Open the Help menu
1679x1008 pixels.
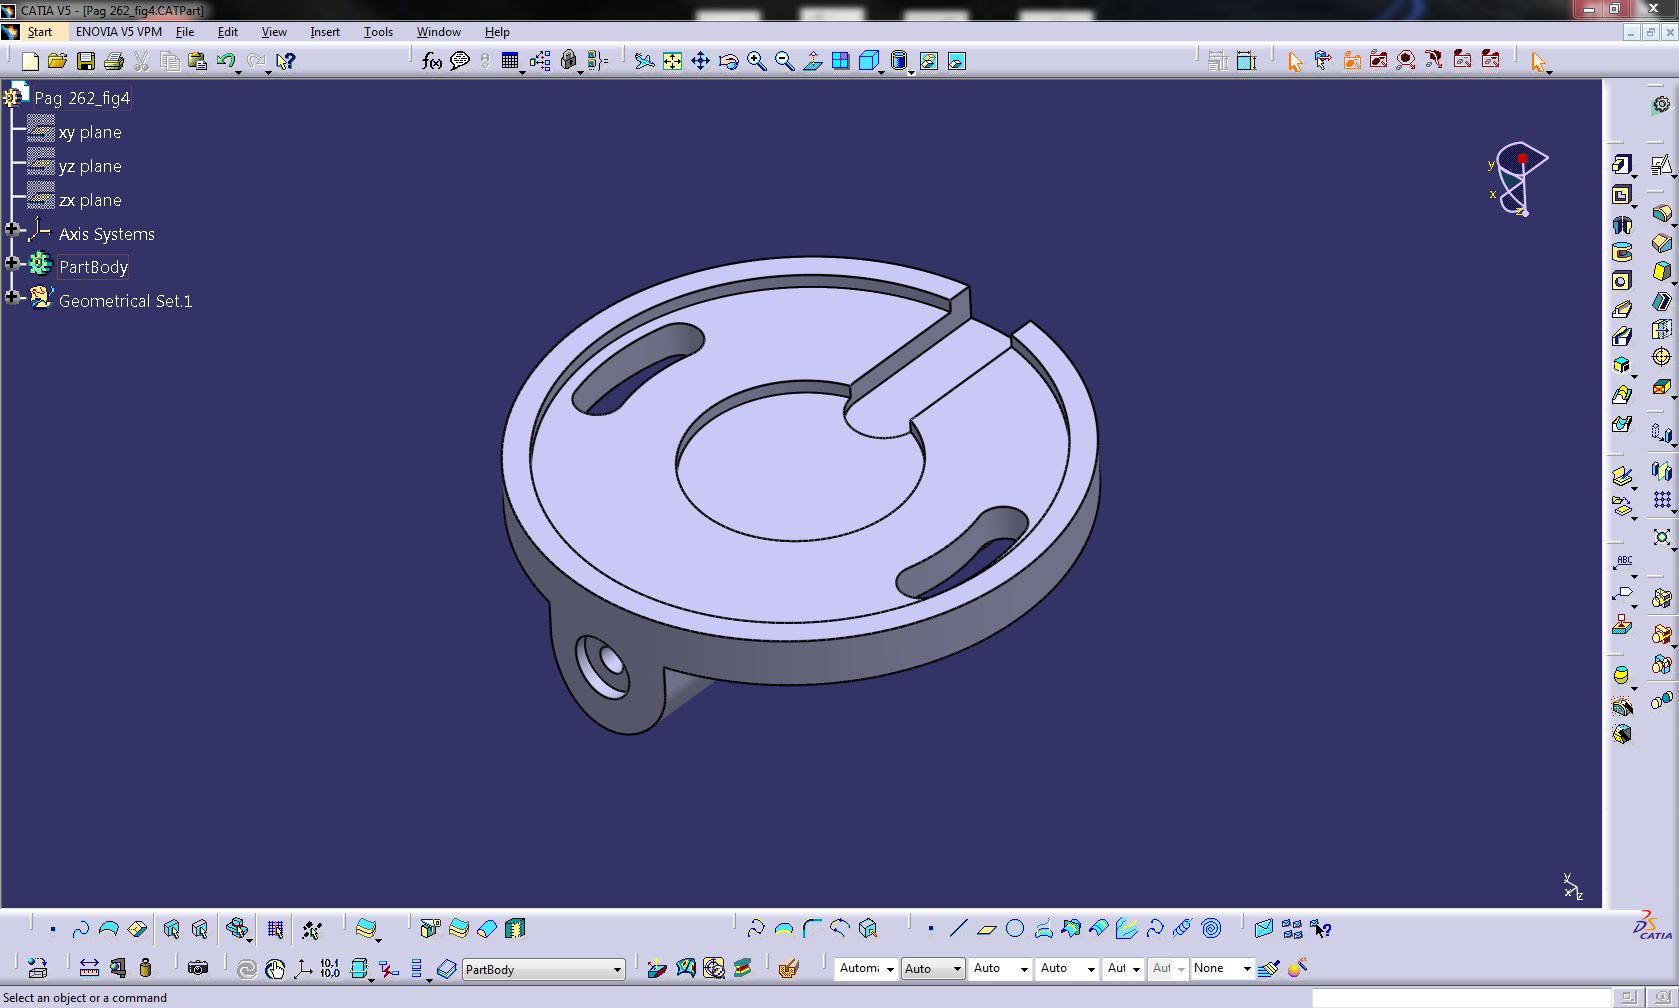[497, 32]
